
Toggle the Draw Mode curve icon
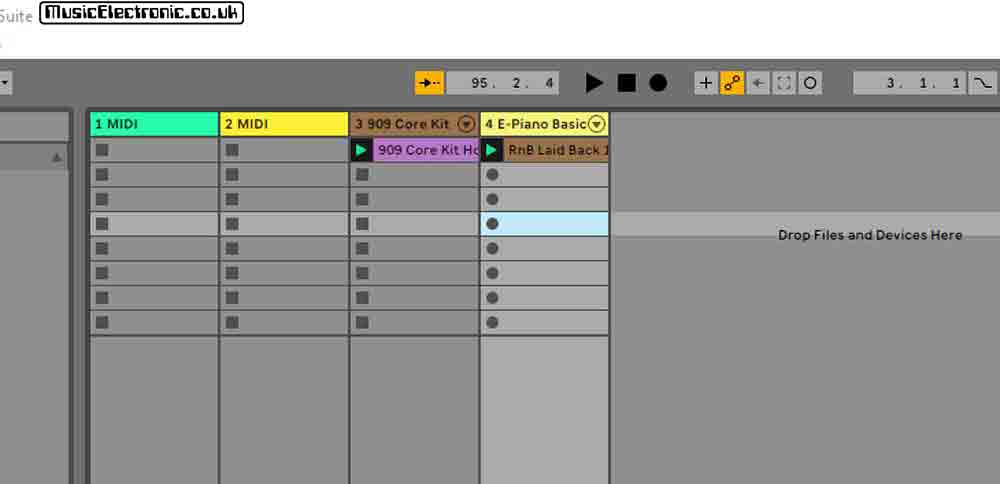(x=983, y=83)
